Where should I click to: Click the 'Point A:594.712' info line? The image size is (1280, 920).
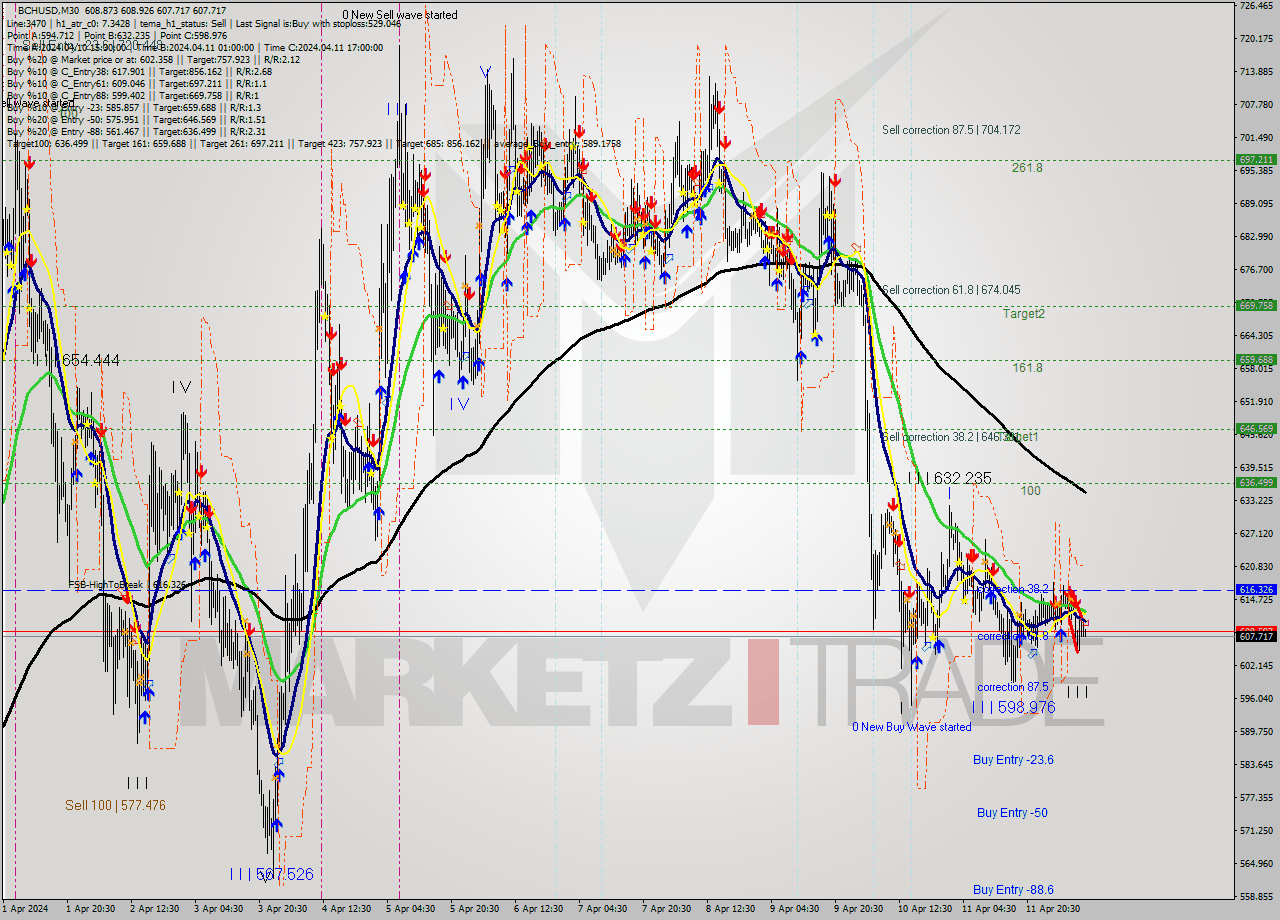[117, 35]
